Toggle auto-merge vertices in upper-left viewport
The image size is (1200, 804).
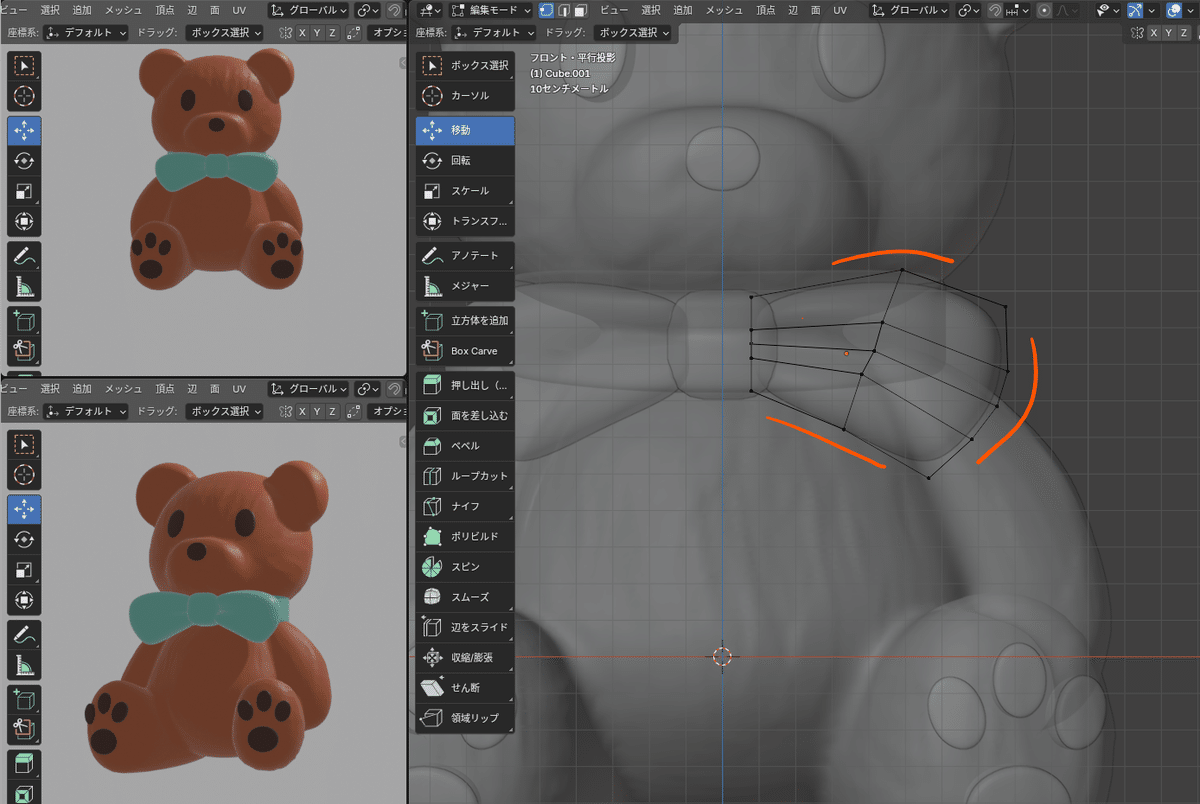(x=353, y=33)
